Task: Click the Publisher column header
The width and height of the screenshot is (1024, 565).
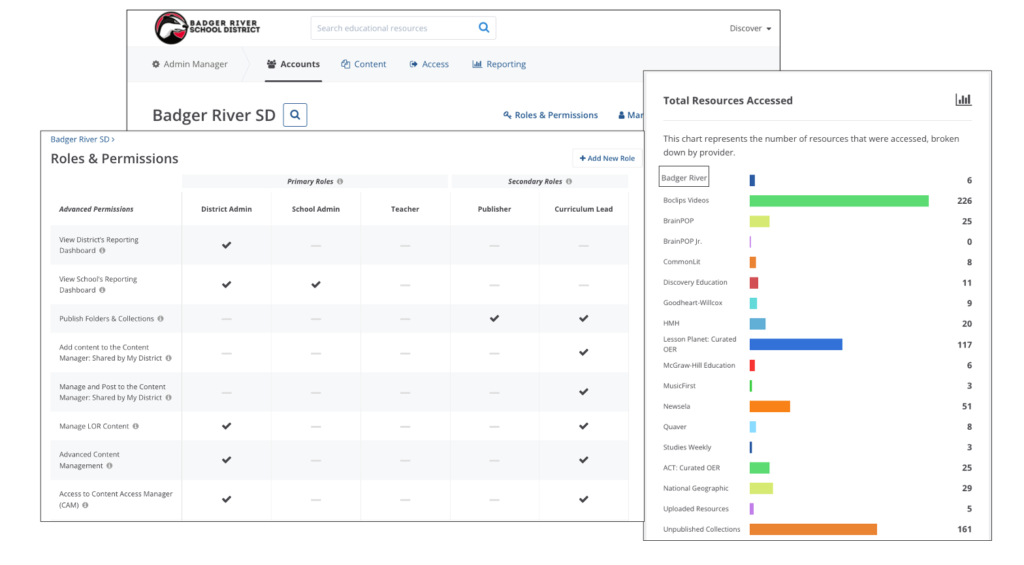Action: (494, 209)
